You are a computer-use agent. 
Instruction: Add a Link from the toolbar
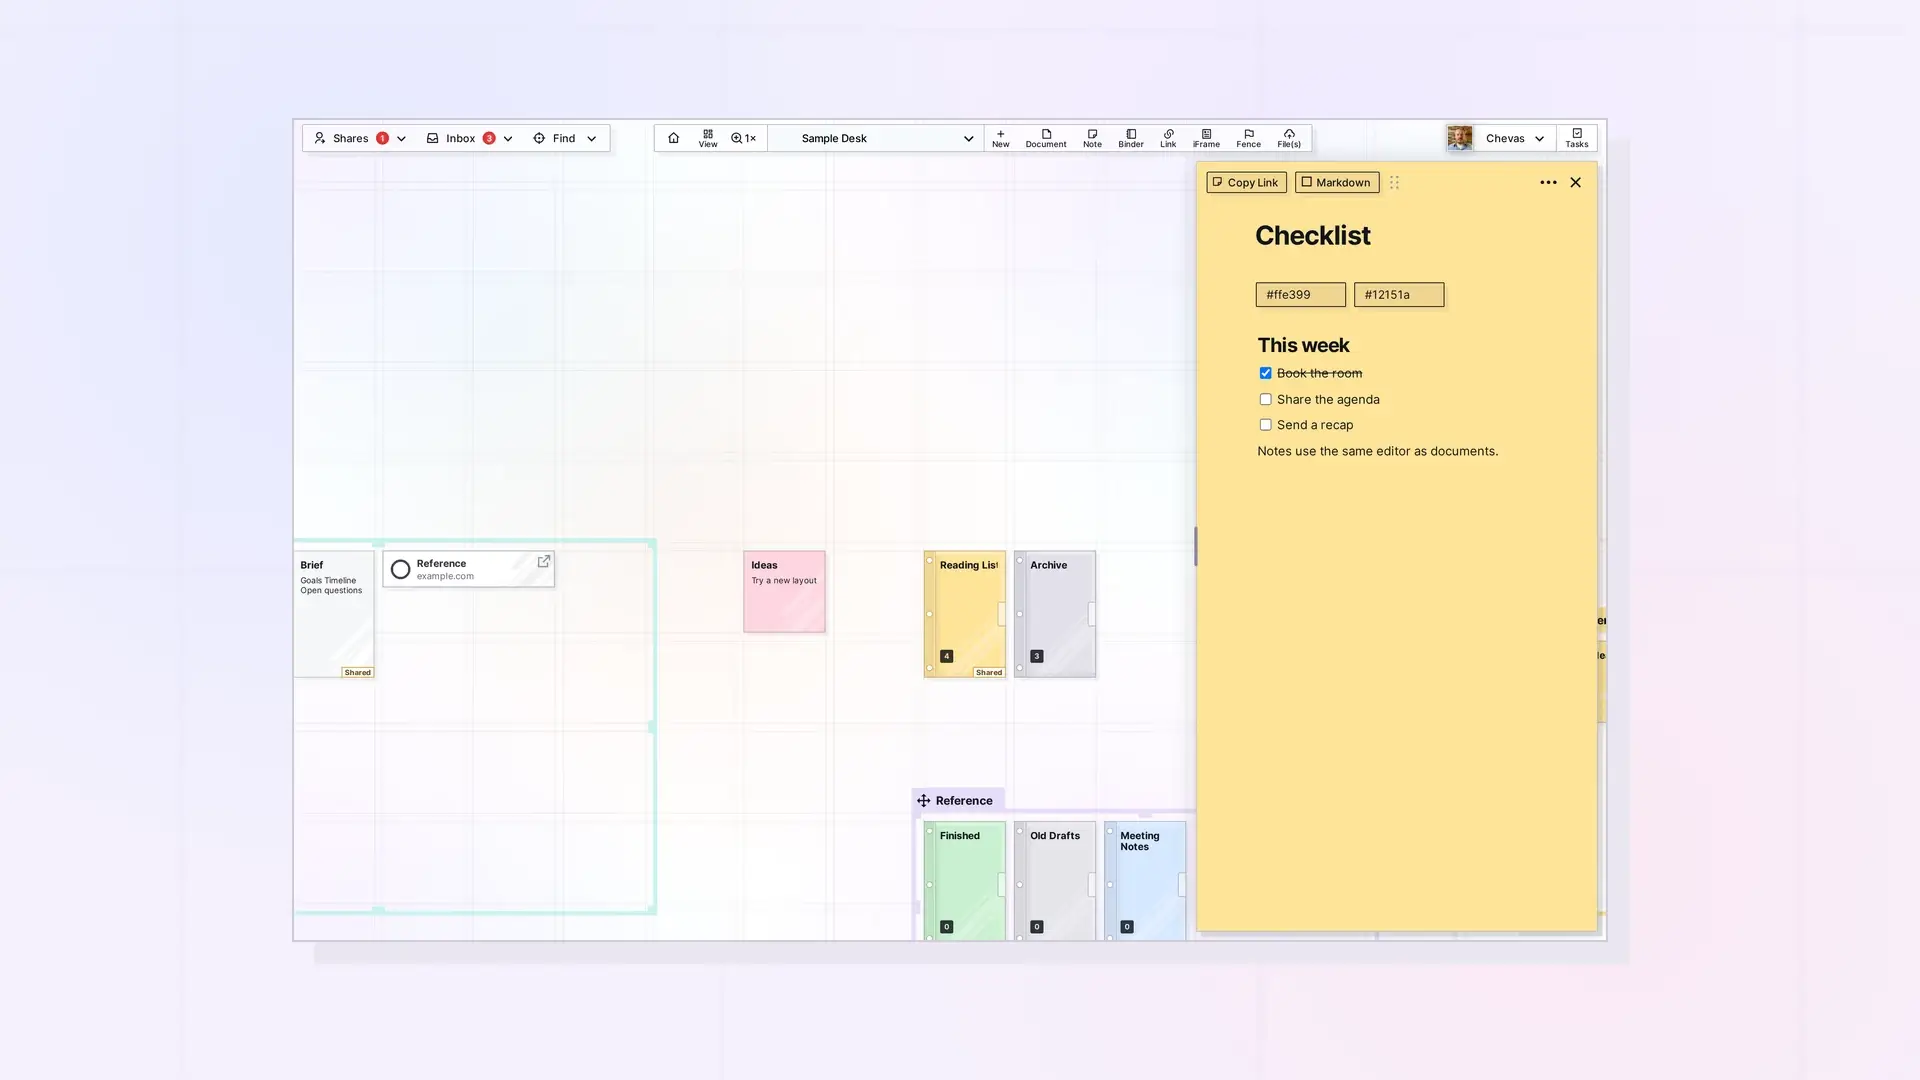pyautogui.click(x=1168, y=138)
